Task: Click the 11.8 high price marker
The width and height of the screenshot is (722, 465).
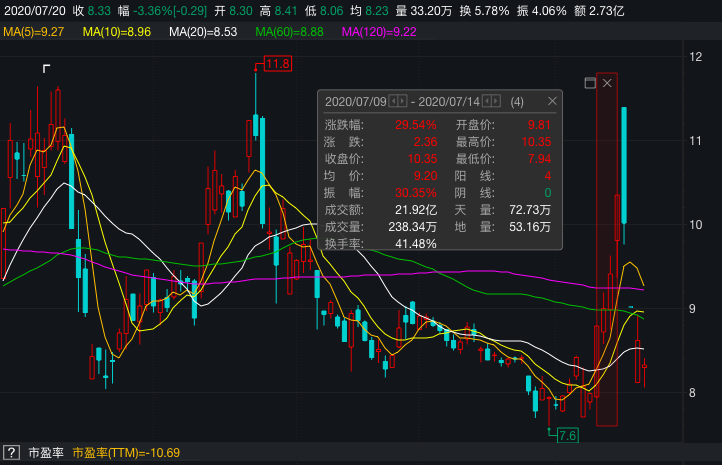Action: [x=277, y=64]
